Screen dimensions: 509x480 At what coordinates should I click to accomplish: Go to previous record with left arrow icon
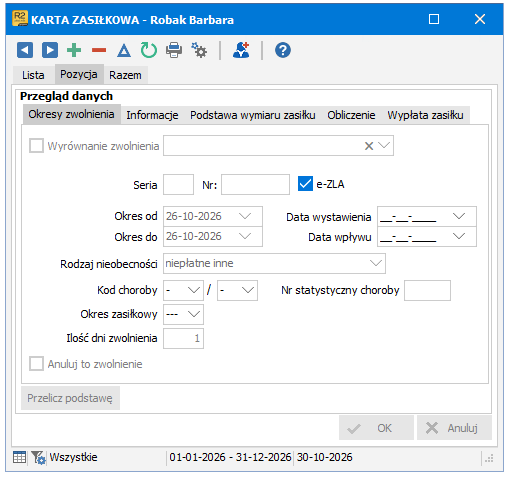pyautogui.click(x=25, y=50)
